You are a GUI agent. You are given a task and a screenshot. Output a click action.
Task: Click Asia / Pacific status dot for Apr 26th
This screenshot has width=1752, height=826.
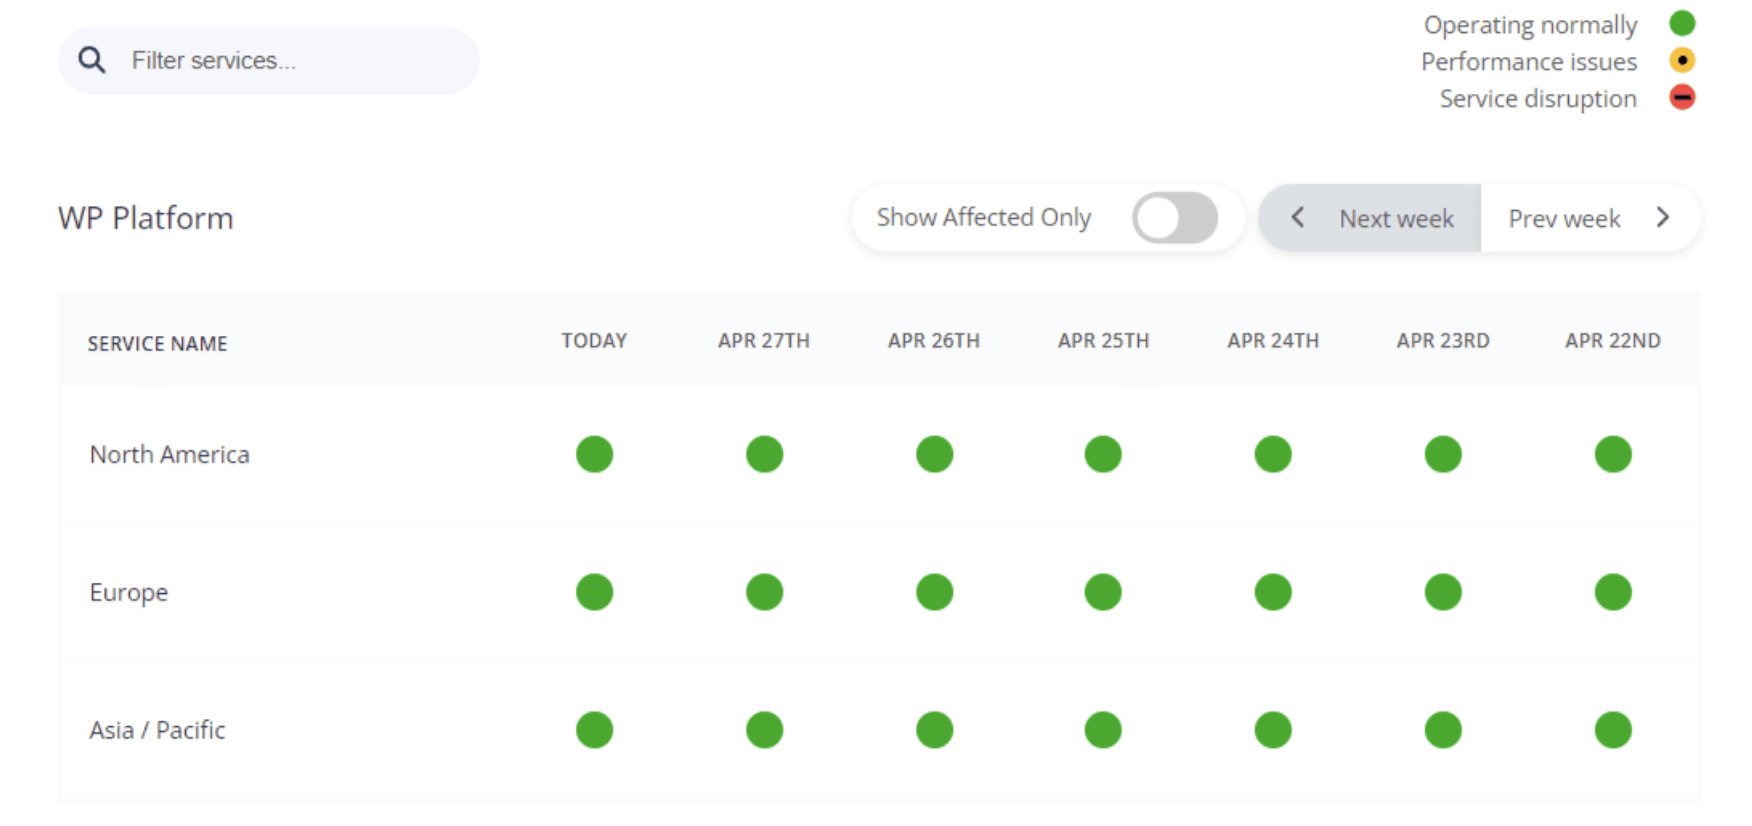click(934, 730)
